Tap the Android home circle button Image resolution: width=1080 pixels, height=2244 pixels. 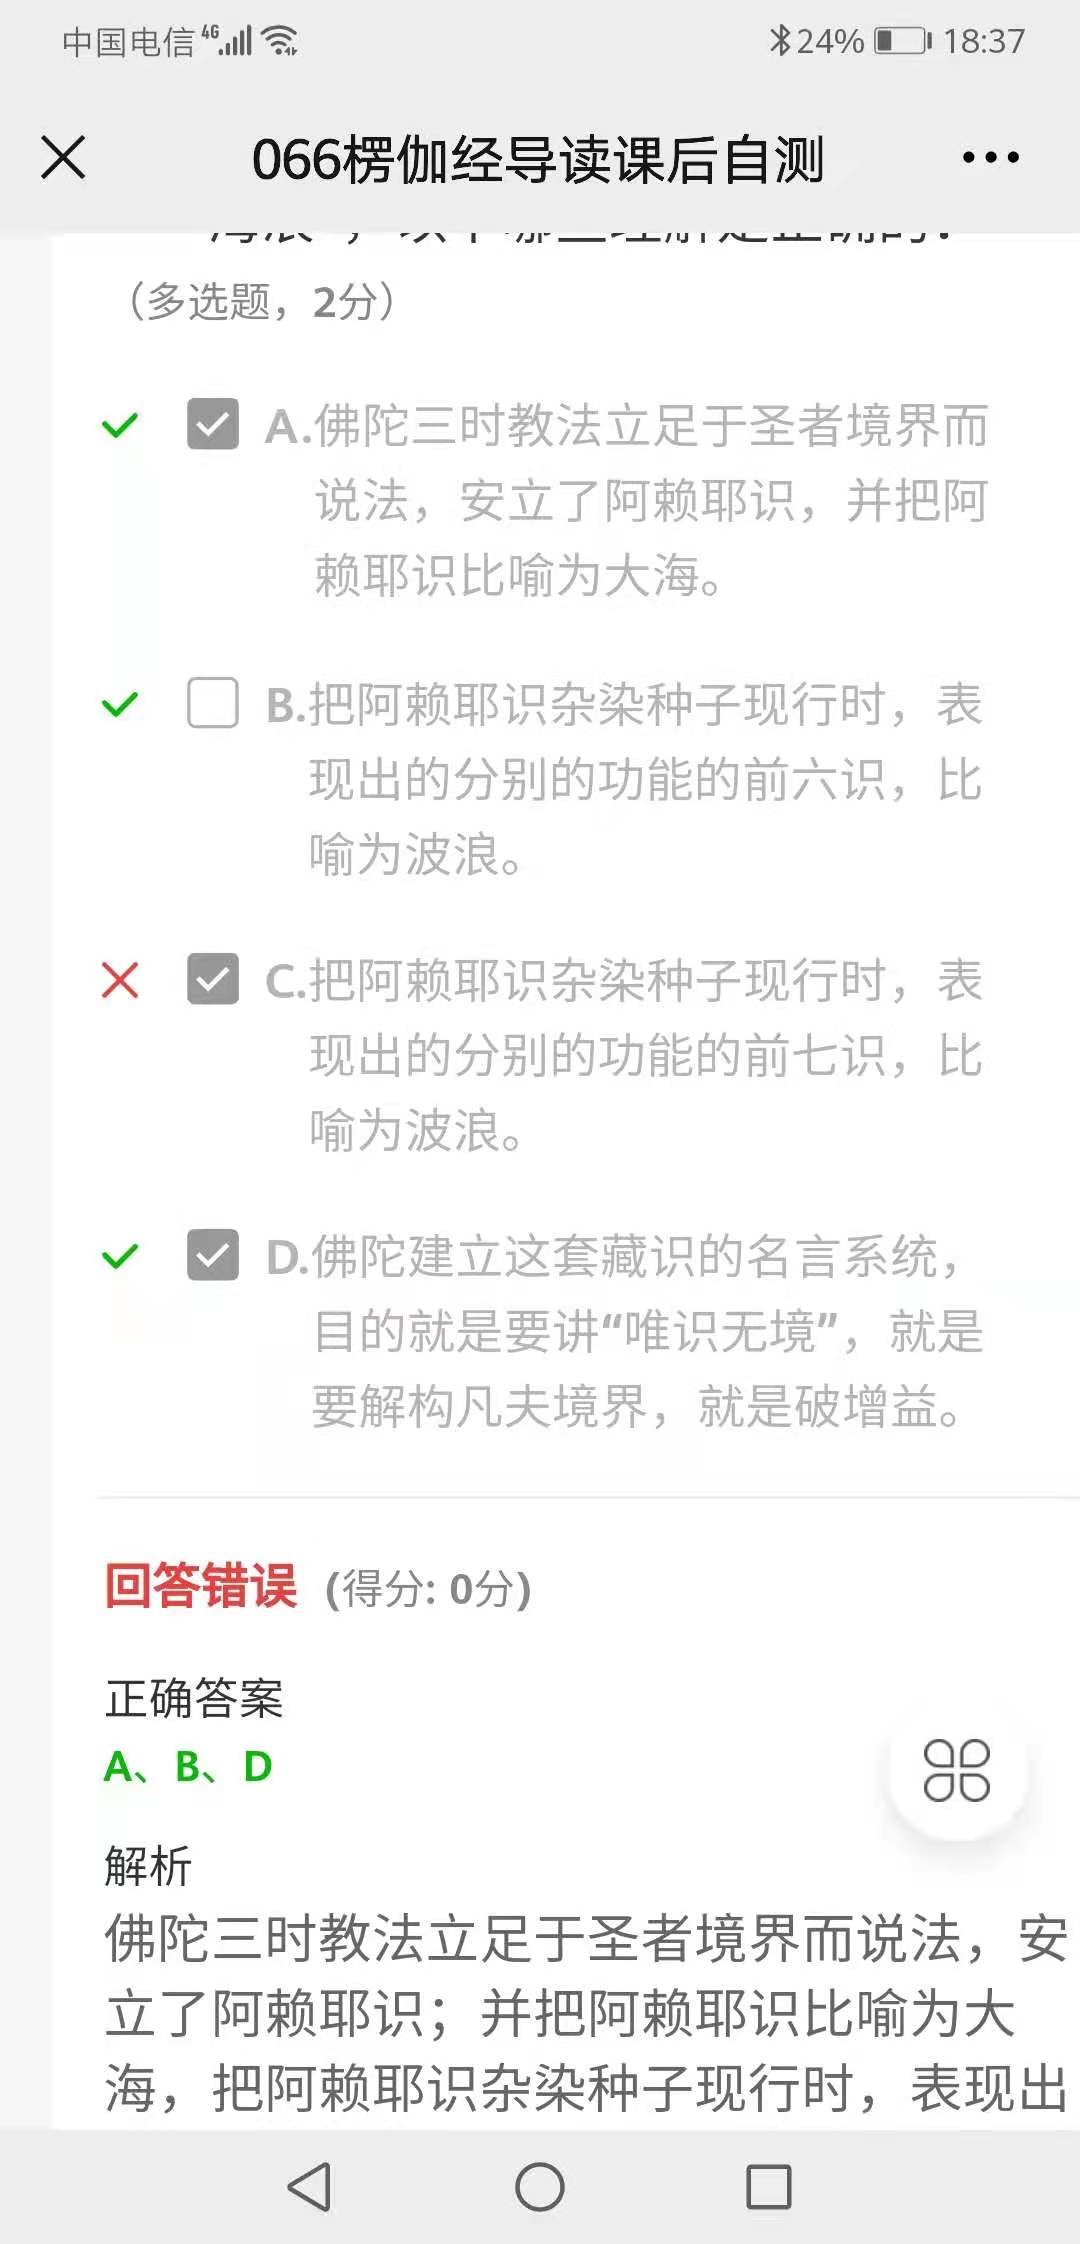[540, 2186]
